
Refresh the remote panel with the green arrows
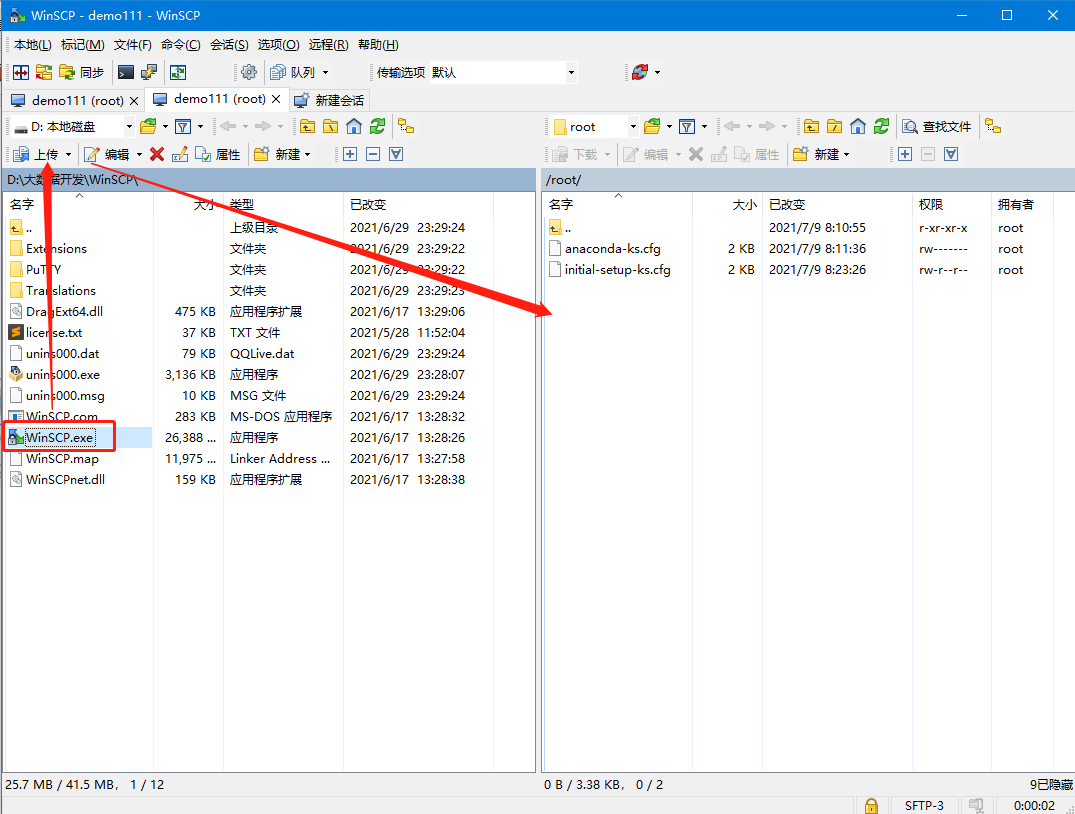point(881,126)
